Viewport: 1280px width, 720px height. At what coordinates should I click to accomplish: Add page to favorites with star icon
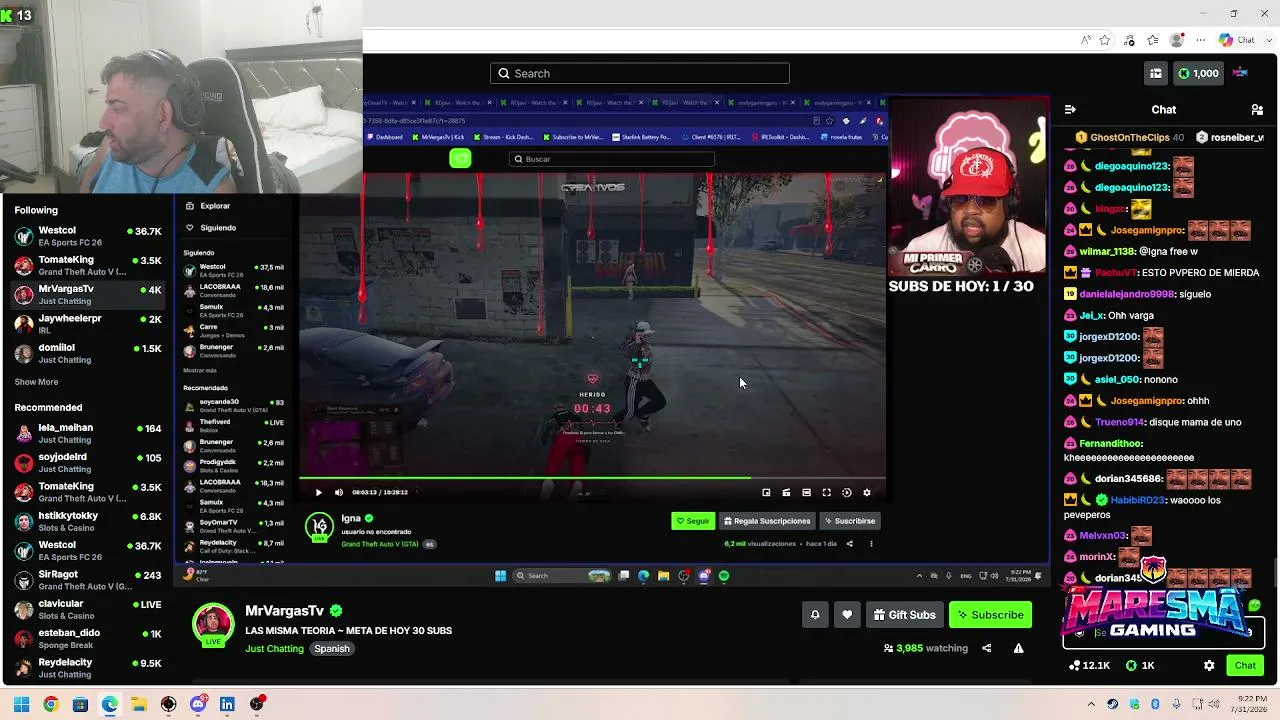point(1105,40)
